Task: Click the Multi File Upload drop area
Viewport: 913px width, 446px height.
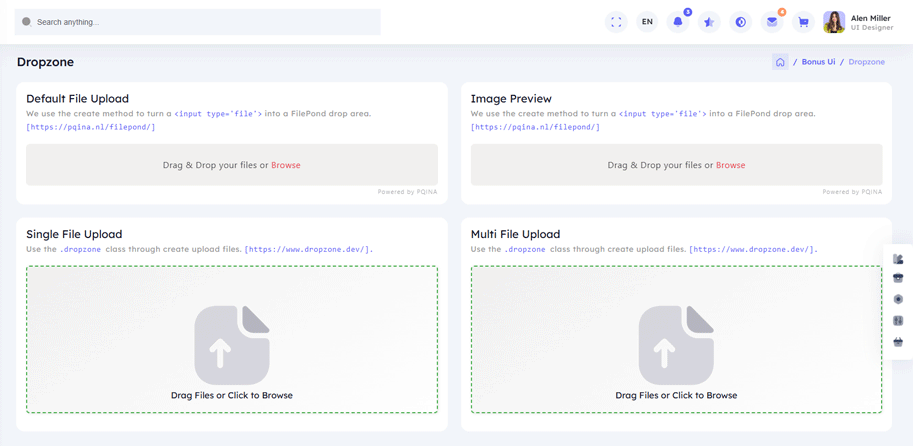Action: click(676, 339)
